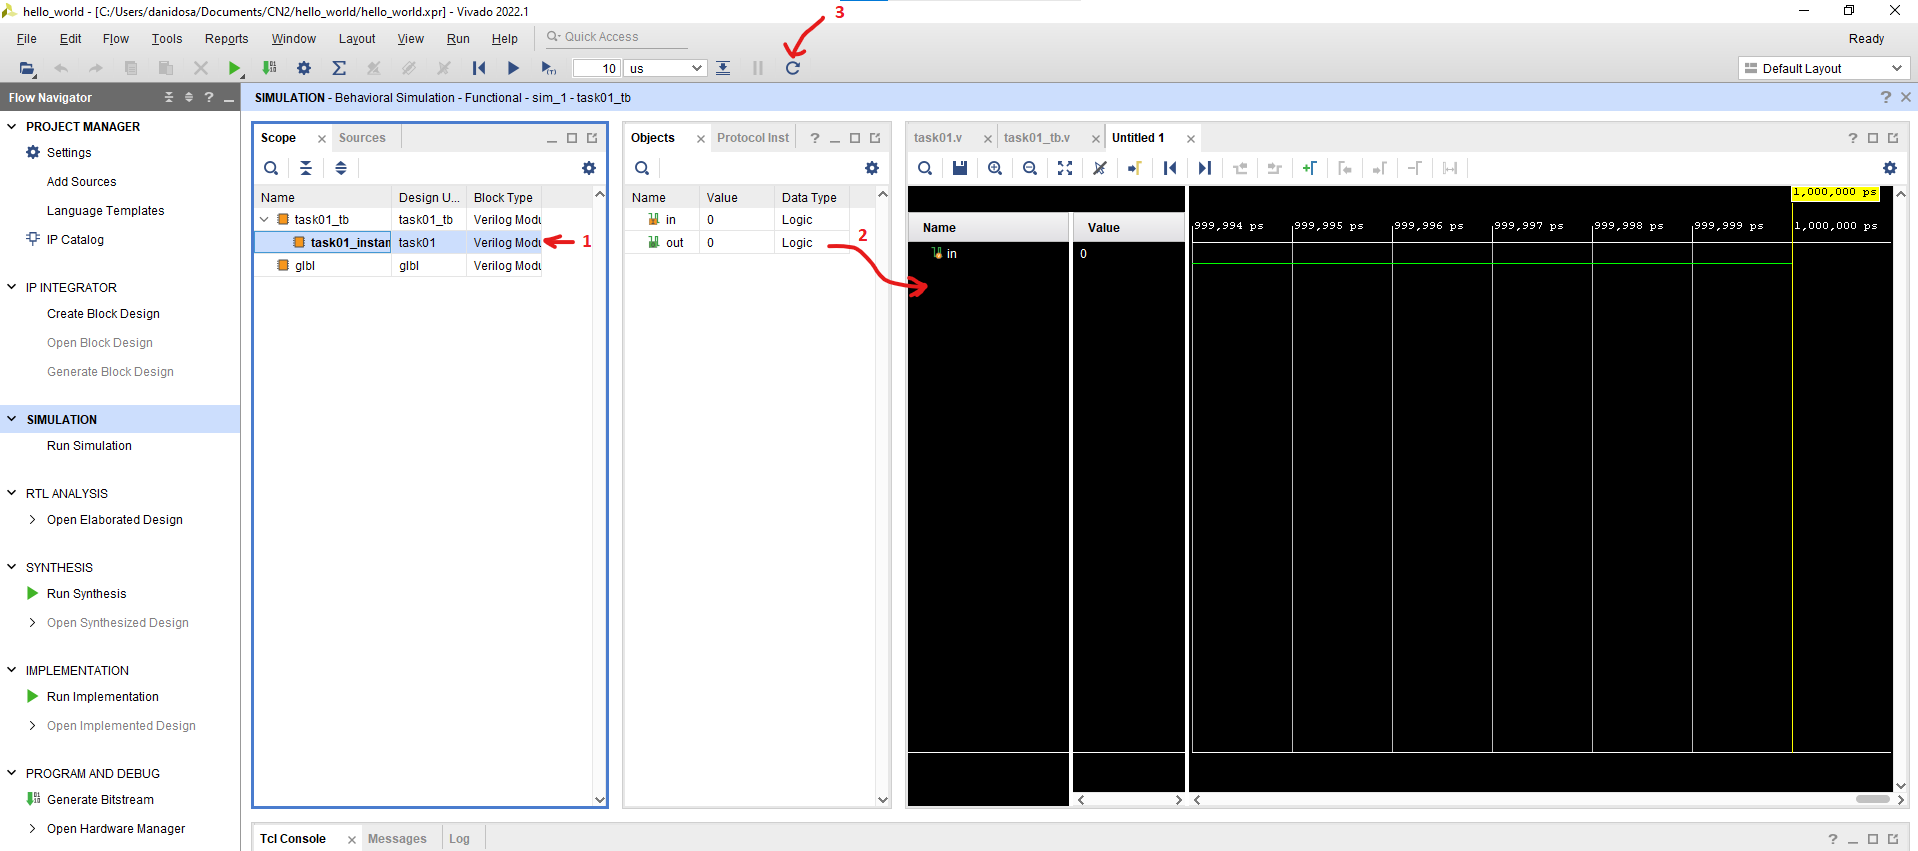
Task: Collapse all in Flow Navigator header
Action: (169, 97)
